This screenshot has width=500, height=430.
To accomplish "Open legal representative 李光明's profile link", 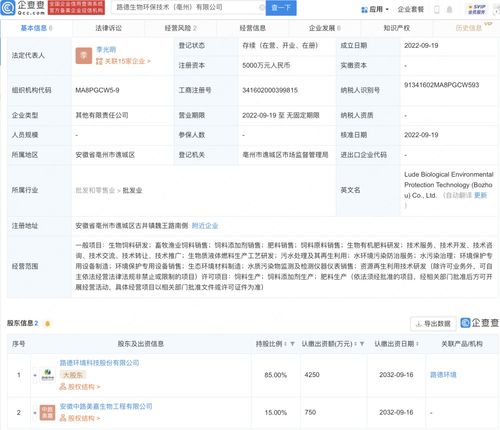I will point(106,50).
